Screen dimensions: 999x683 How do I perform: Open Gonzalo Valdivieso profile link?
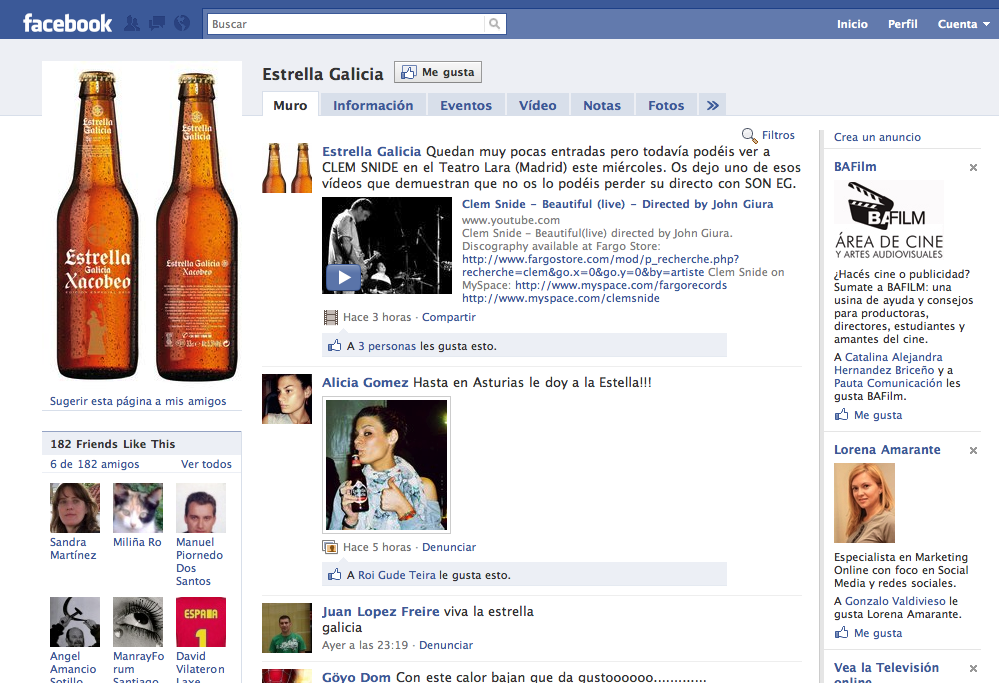[895, 601]
